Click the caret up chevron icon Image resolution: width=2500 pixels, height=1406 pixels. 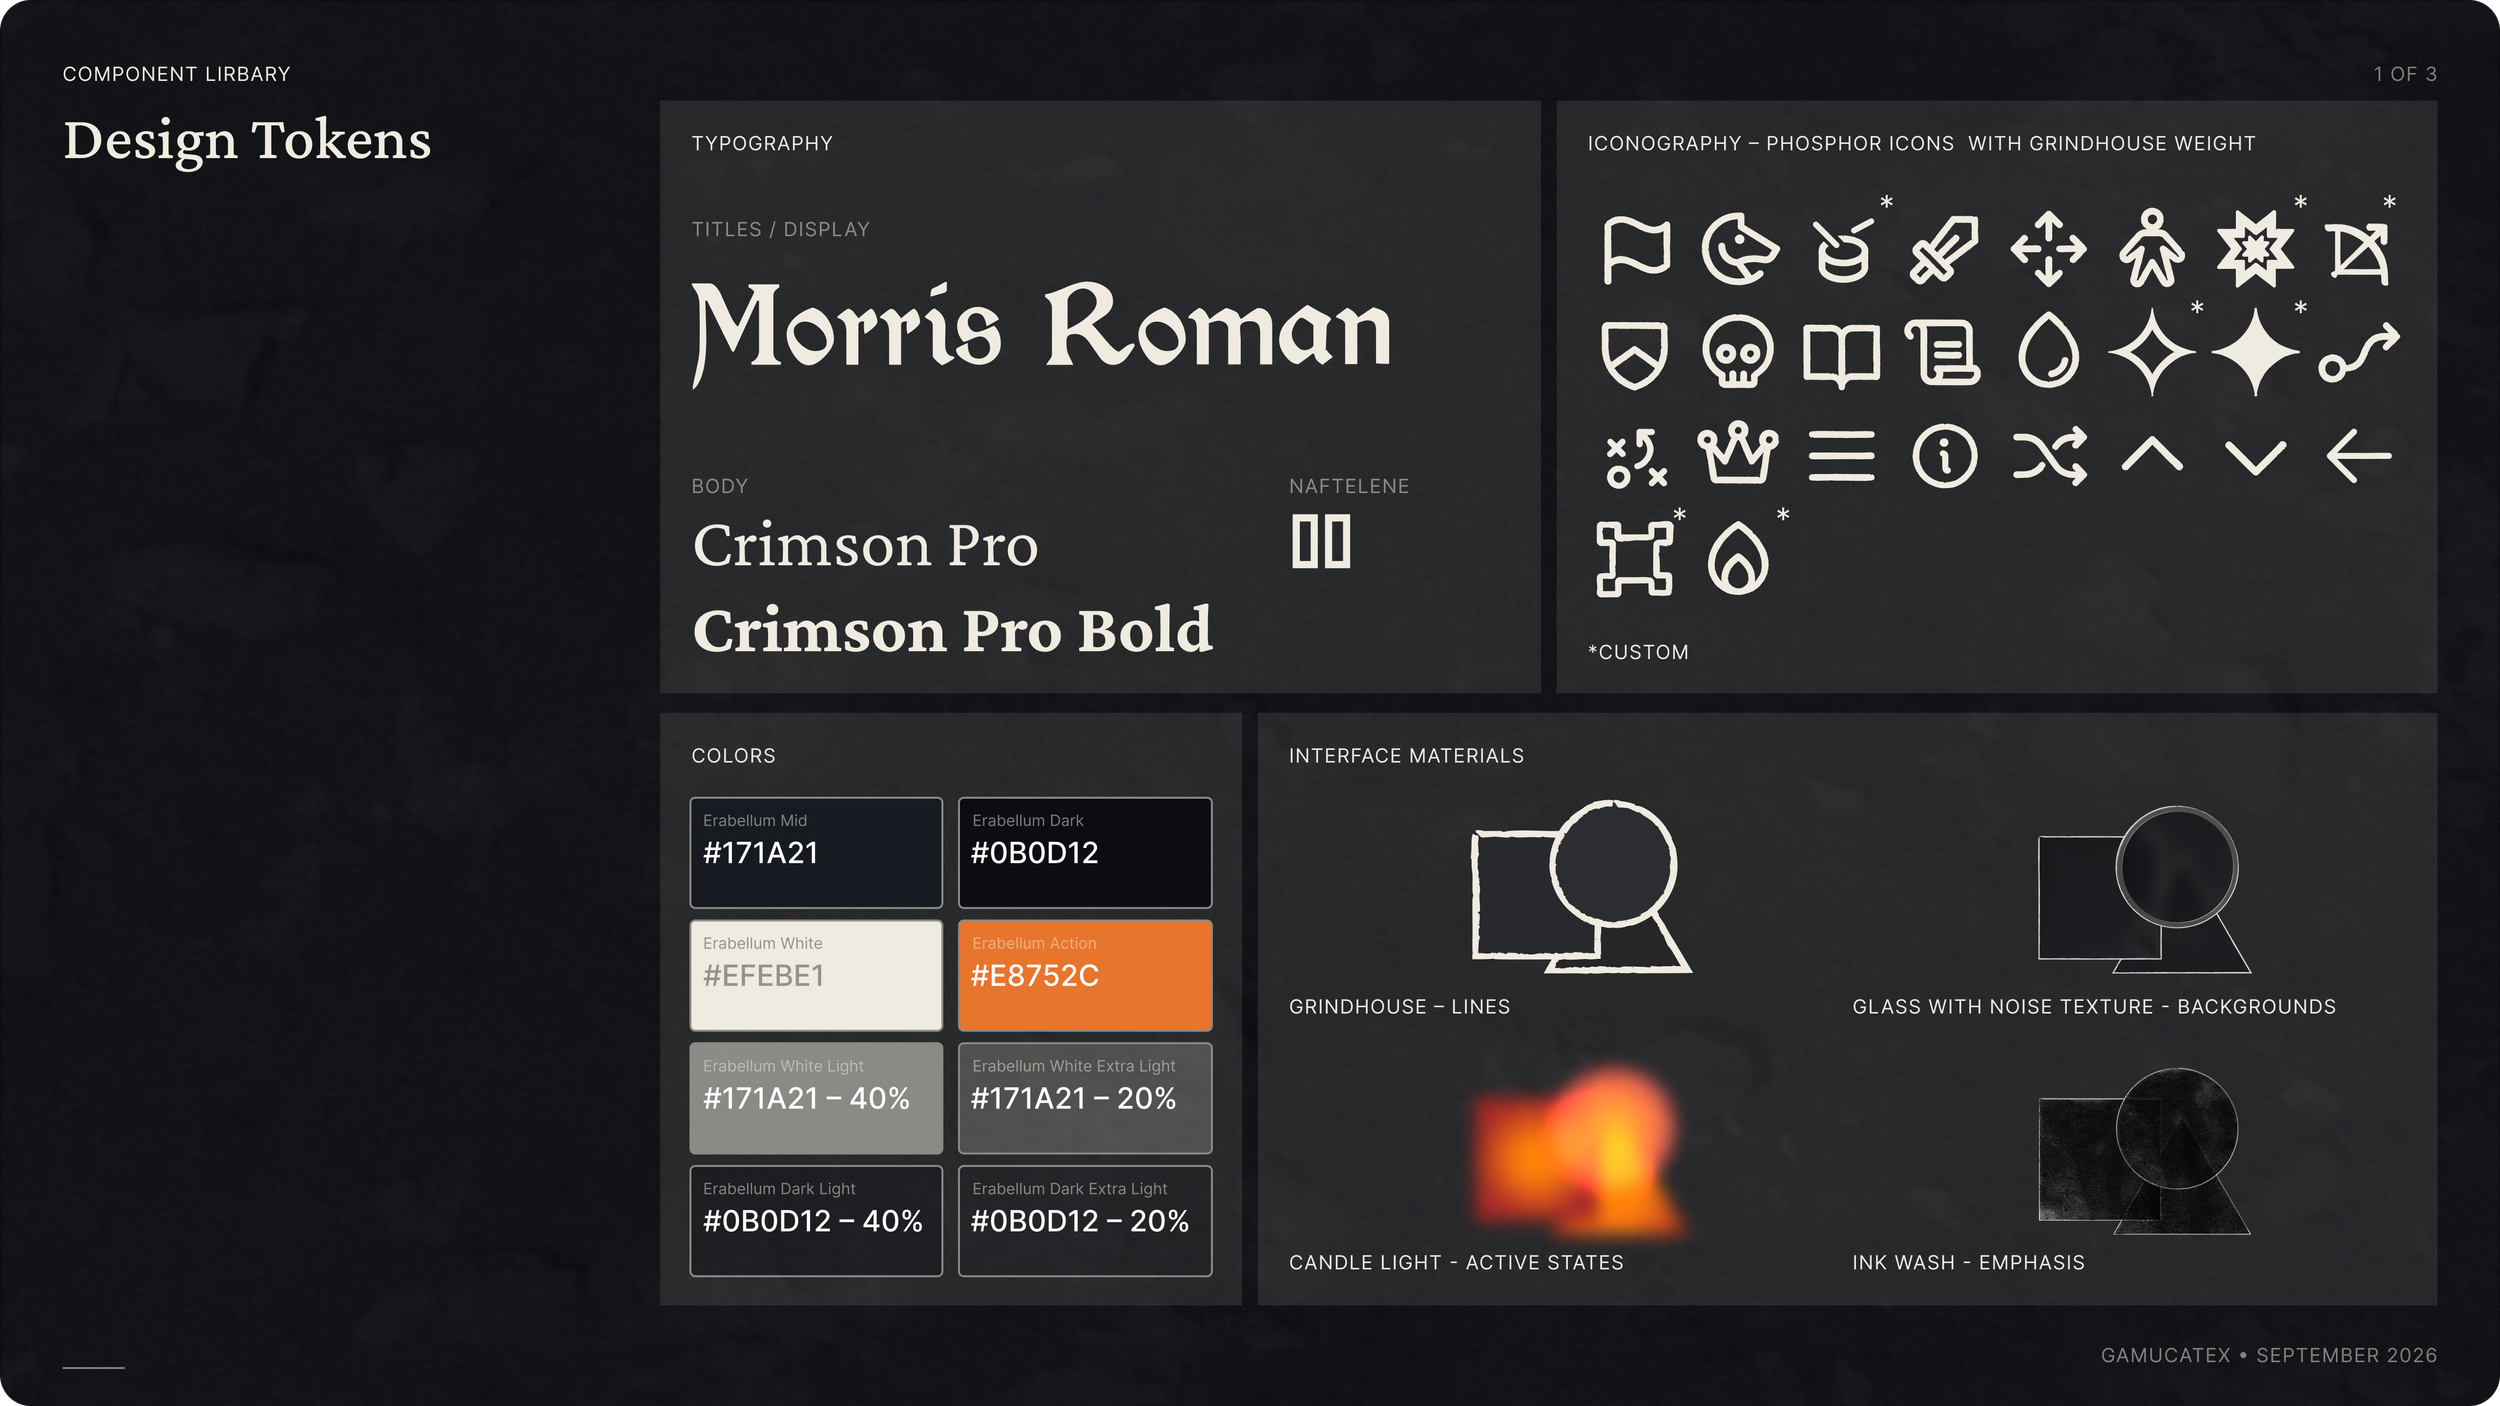coord(2152,455)
